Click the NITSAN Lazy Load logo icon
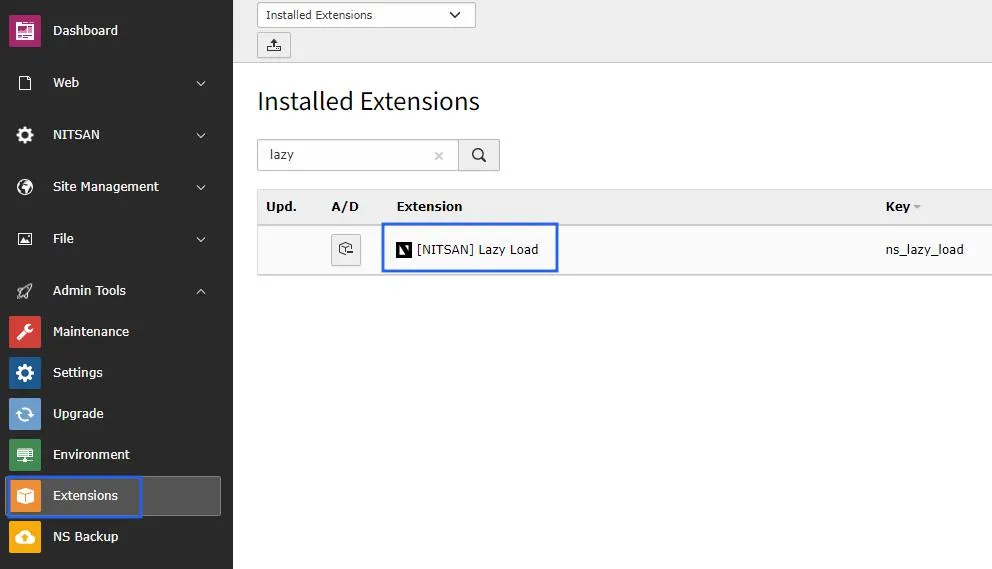The width and height of the screenshot is (992, 569). click(x=404, y=249)
